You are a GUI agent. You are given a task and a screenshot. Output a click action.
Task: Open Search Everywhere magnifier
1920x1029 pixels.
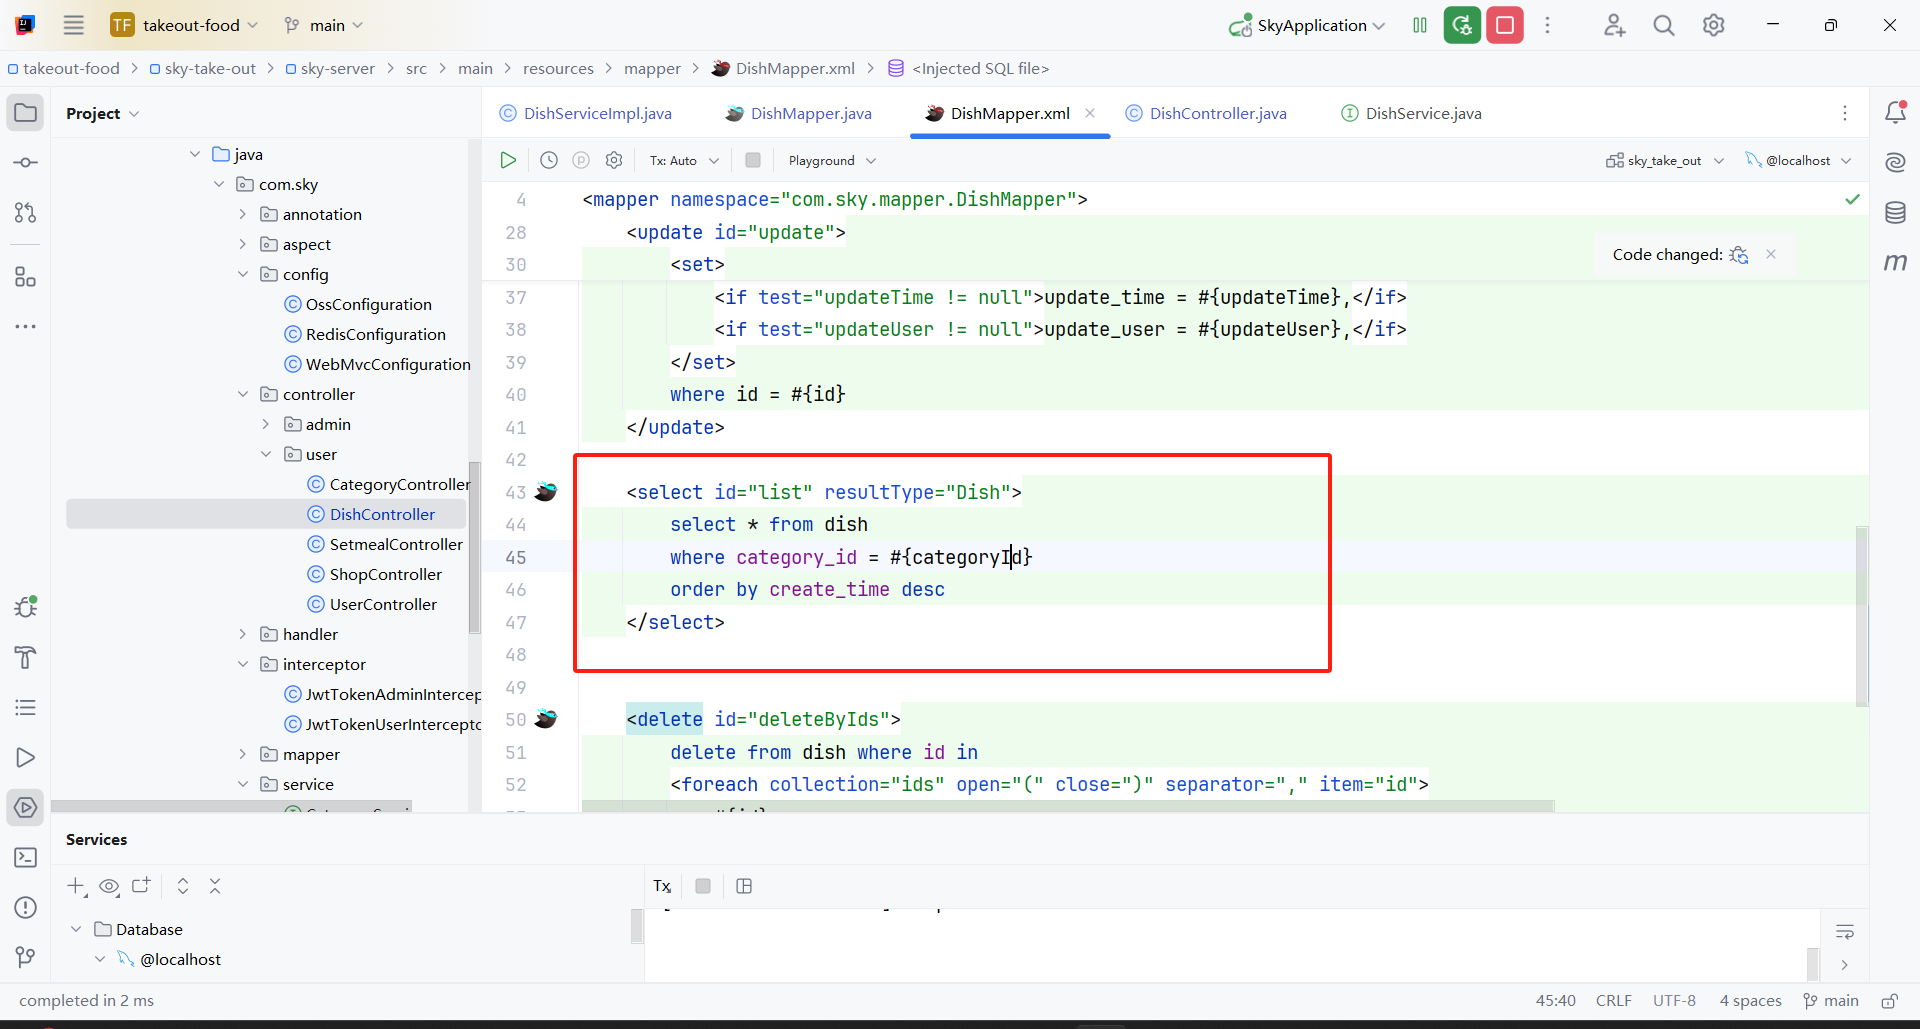click(1664, 25)
